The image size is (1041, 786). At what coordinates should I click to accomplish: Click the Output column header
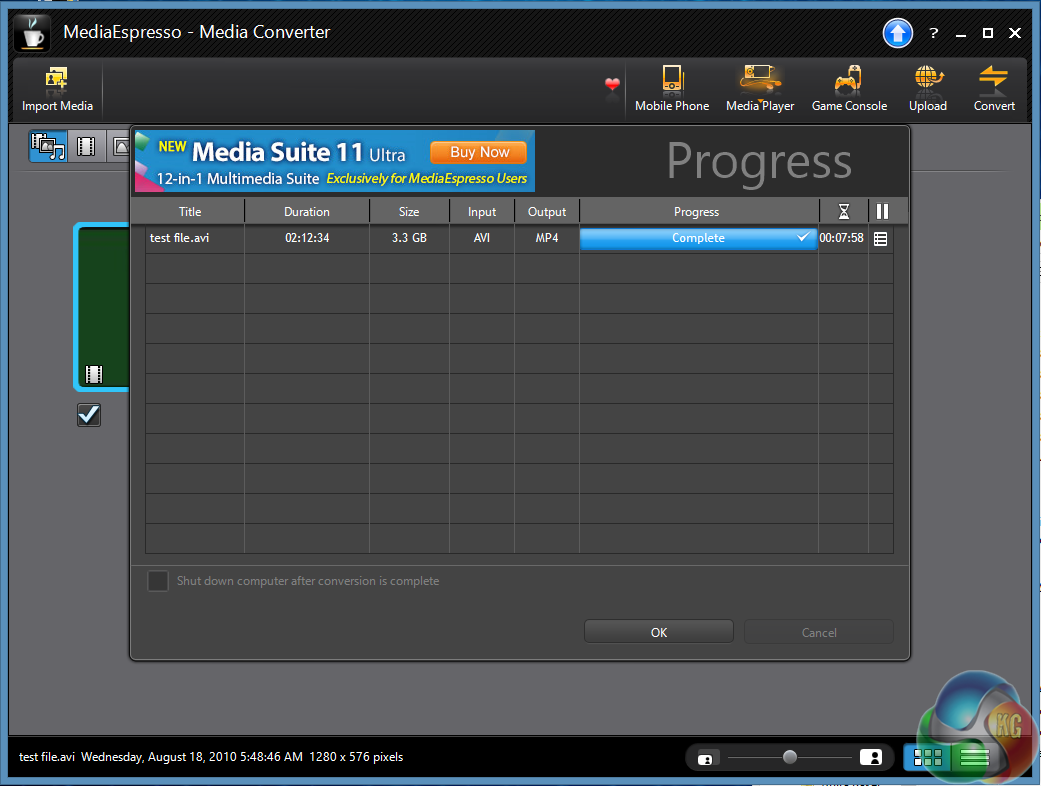[x=547, y=212]
